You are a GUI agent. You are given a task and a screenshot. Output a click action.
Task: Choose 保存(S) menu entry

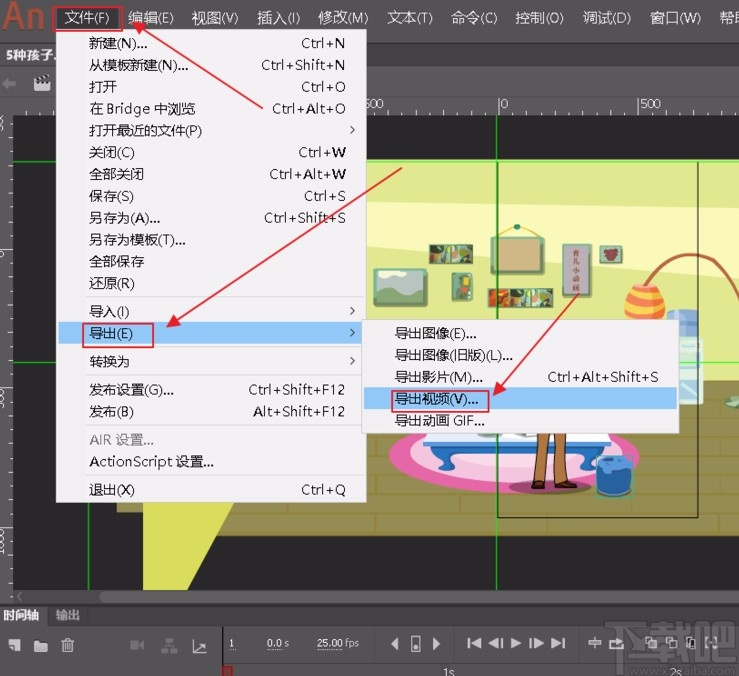click(211, 196)
